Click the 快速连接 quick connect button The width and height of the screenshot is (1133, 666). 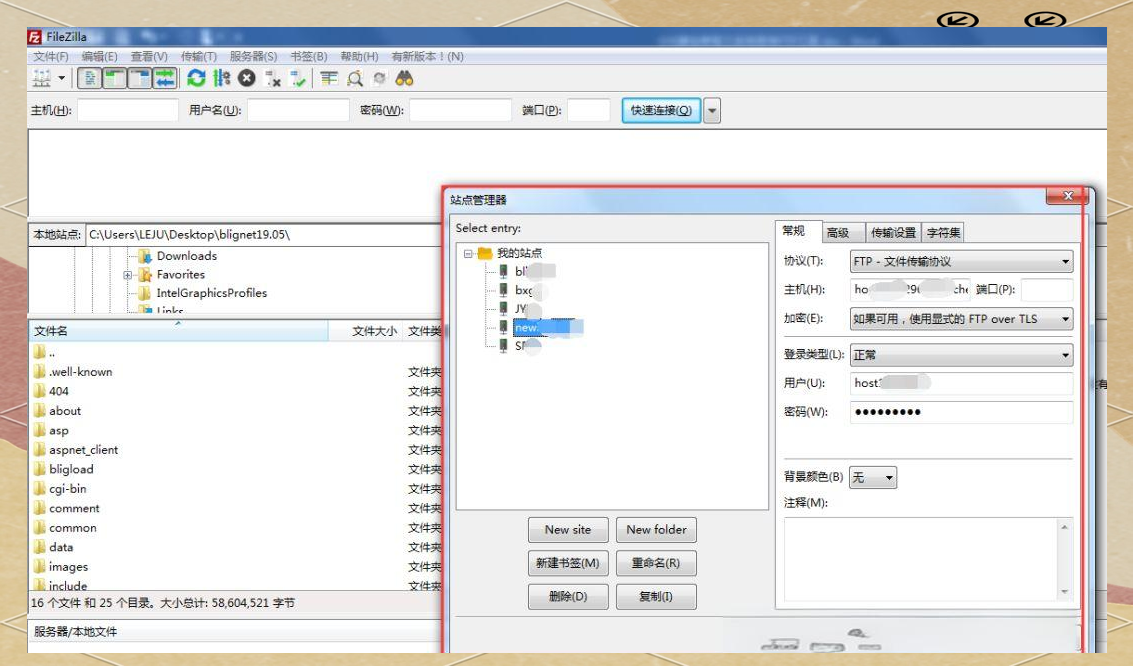660,110
